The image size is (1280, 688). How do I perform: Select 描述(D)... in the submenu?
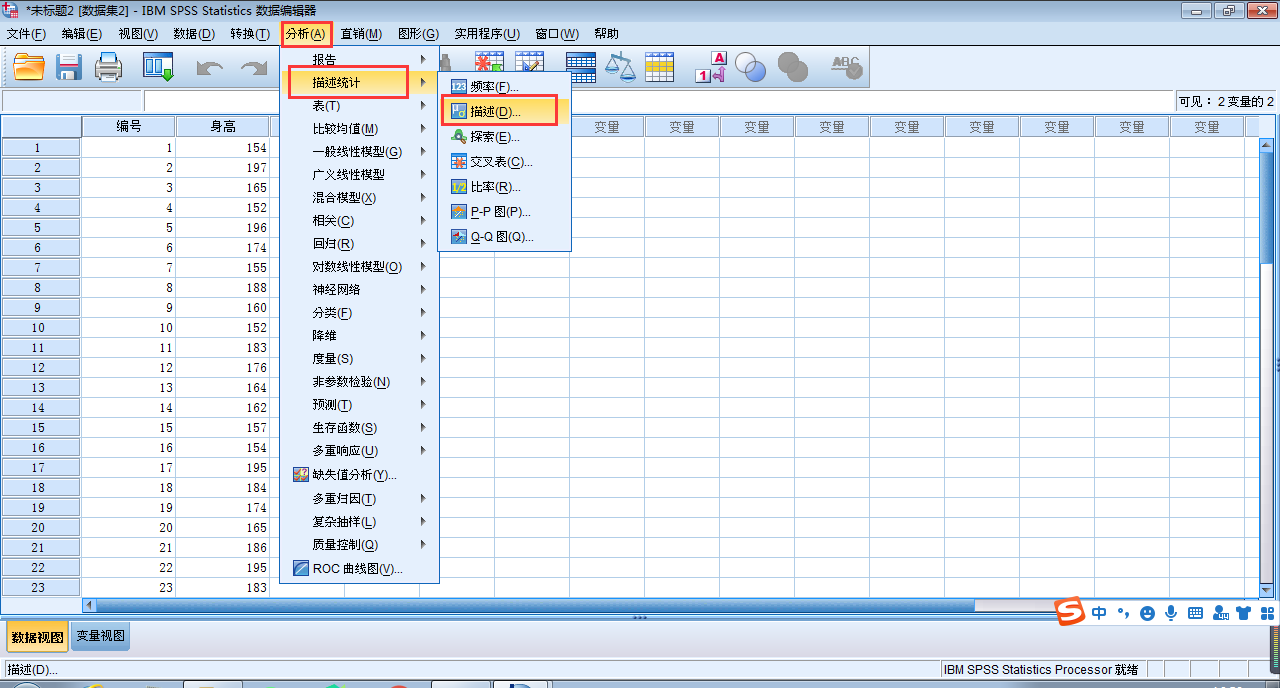click(504, 112)
